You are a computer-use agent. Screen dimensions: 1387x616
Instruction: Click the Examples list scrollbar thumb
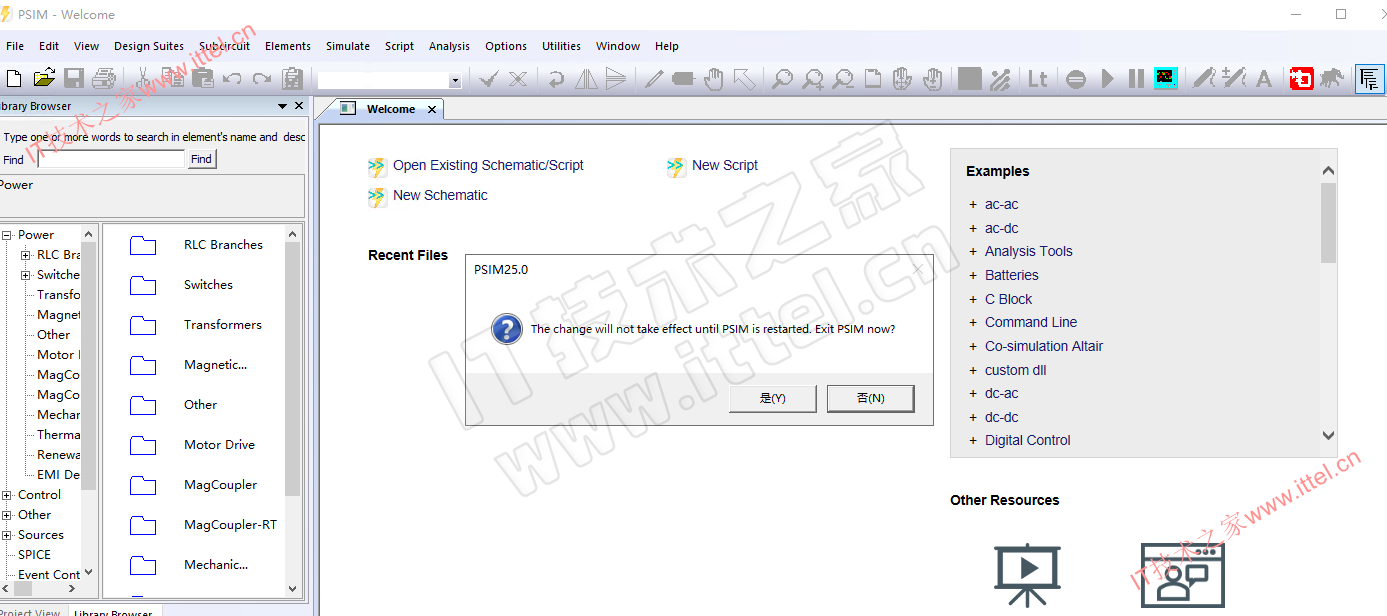click(x=1328, y=222)
